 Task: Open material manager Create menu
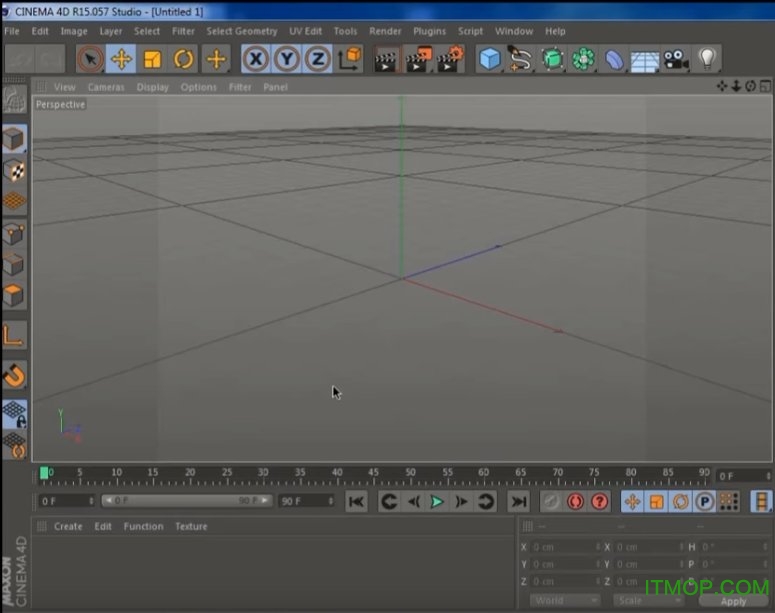(68, 526)
